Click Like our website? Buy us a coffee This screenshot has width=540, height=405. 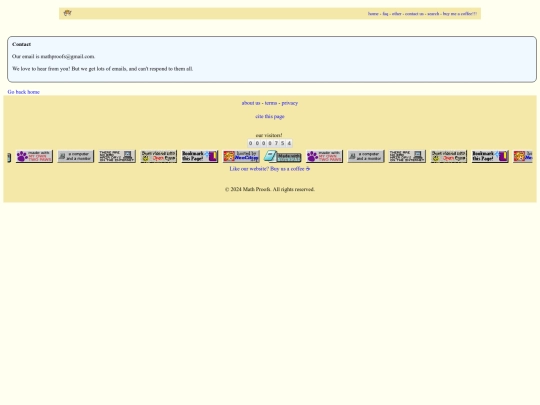pos(270,169)
